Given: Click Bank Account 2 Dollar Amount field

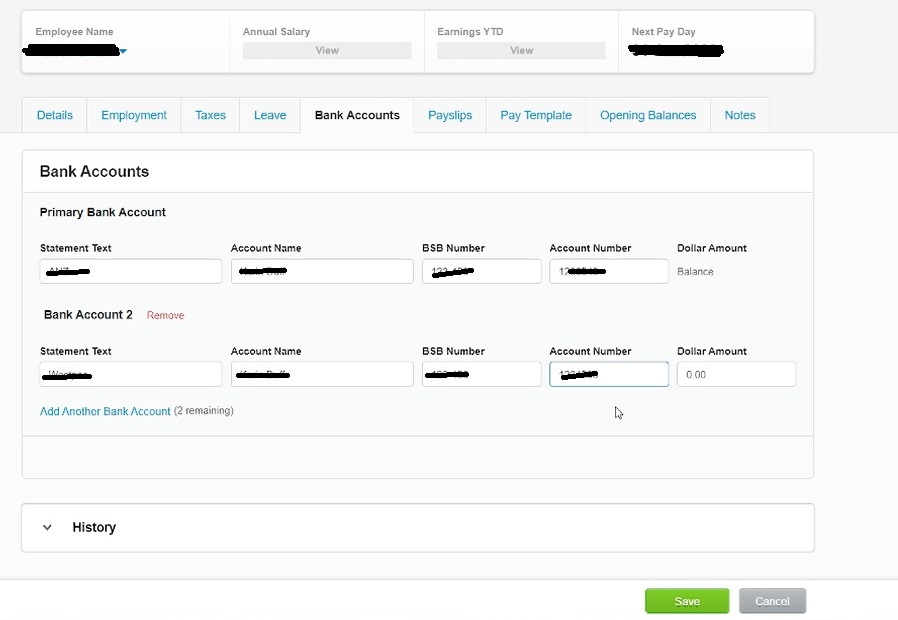Looking at the screenshot, I should tap(736, 374).
